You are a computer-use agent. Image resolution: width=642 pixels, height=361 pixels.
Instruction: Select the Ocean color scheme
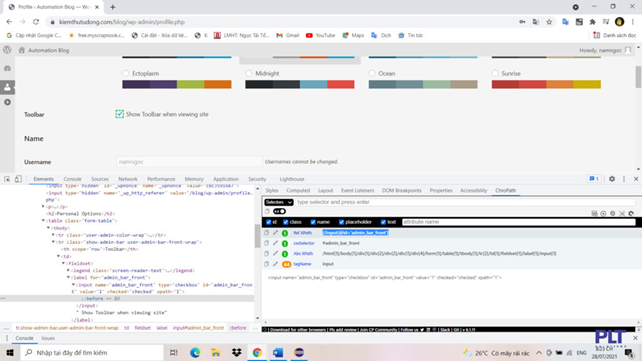(372, 73)
